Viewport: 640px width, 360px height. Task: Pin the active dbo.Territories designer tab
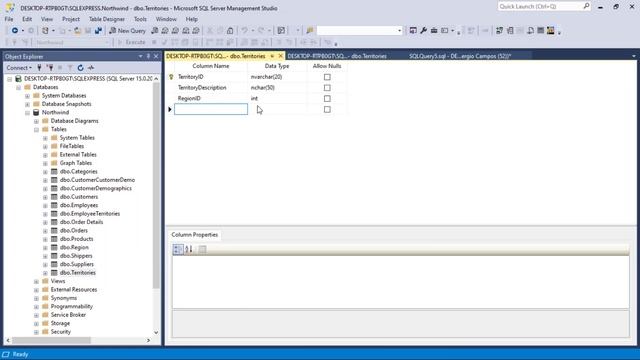[x=272, y=56]
